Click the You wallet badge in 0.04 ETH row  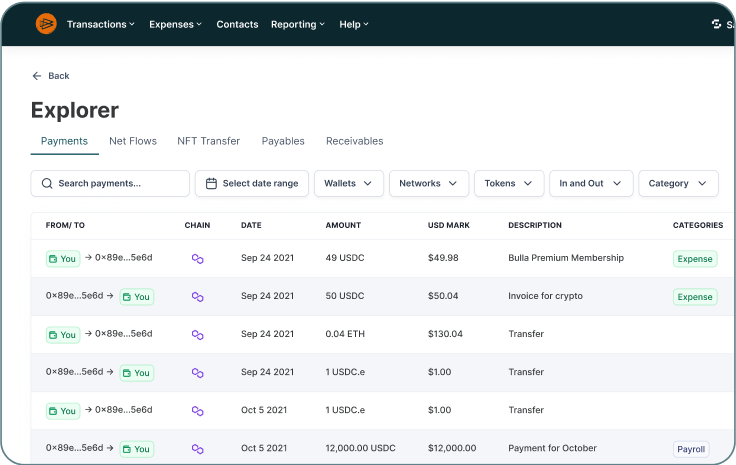pos(63,335)
